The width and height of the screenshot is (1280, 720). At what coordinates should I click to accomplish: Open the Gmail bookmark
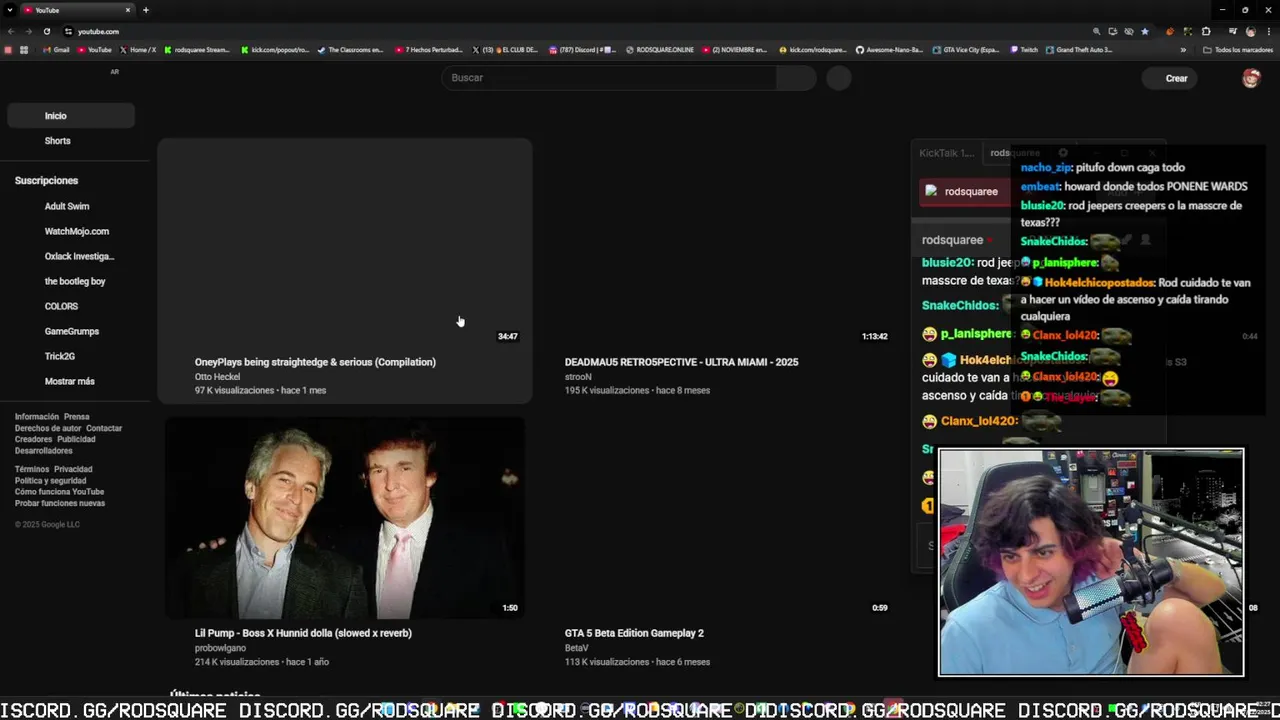coord(56,50)
